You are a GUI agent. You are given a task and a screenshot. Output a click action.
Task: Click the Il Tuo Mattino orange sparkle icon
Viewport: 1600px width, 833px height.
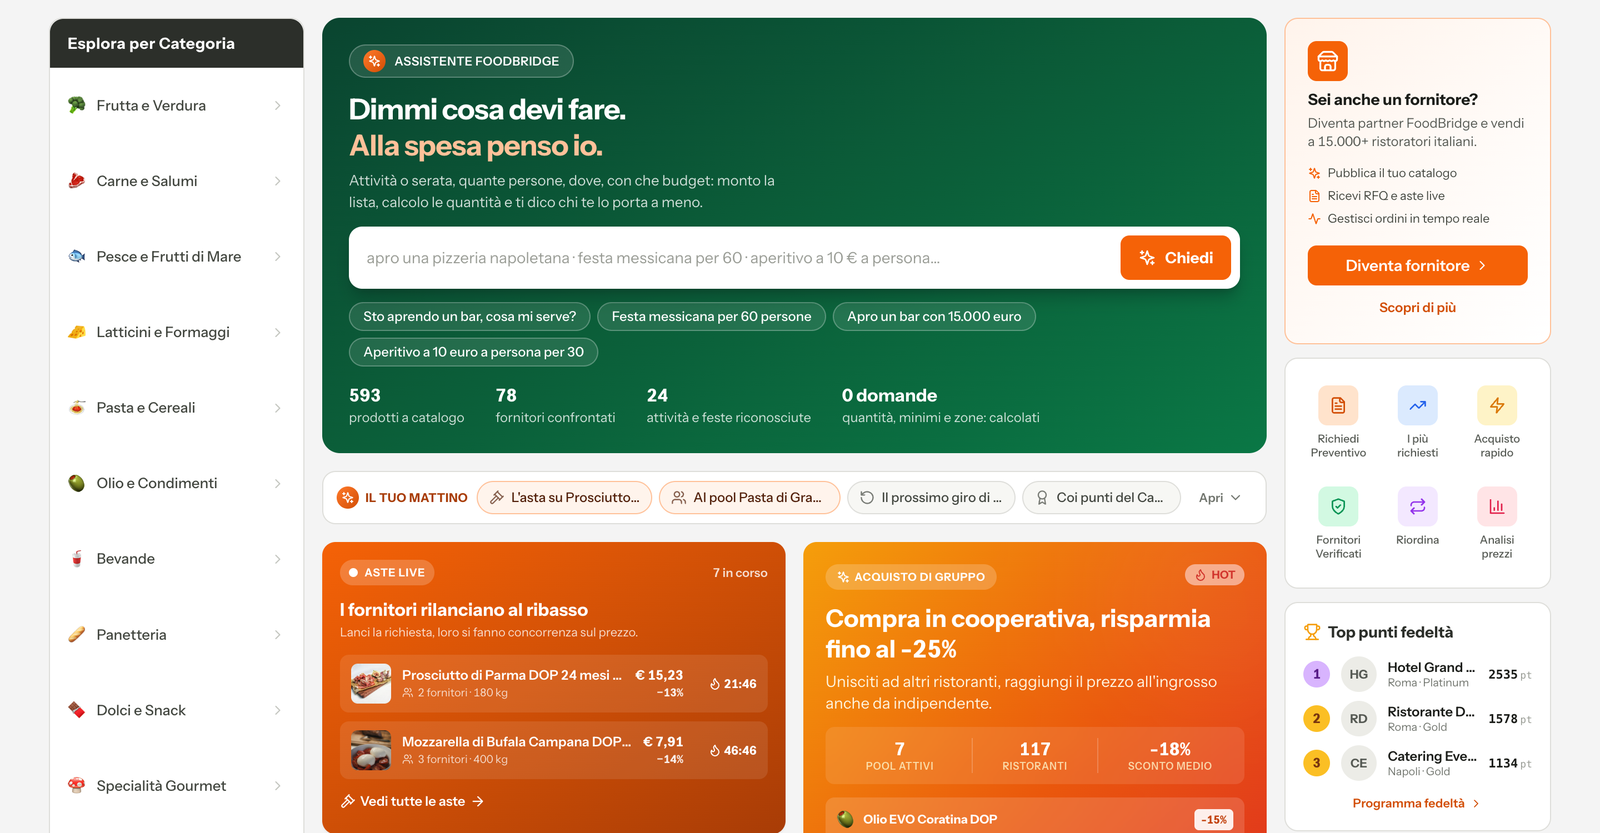coord(348,497)
